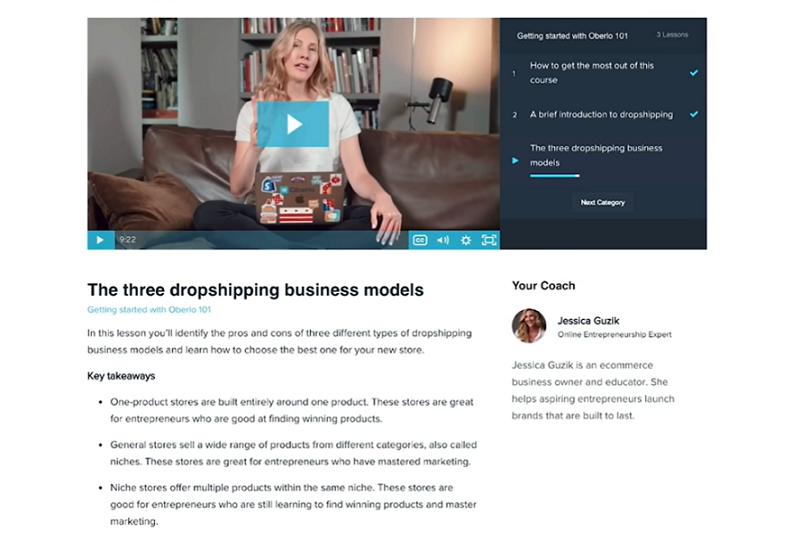The image size is (801, 540).
Task: Click the video progress bar timeline
Action: pyautogui.click(x=261, y=240)
